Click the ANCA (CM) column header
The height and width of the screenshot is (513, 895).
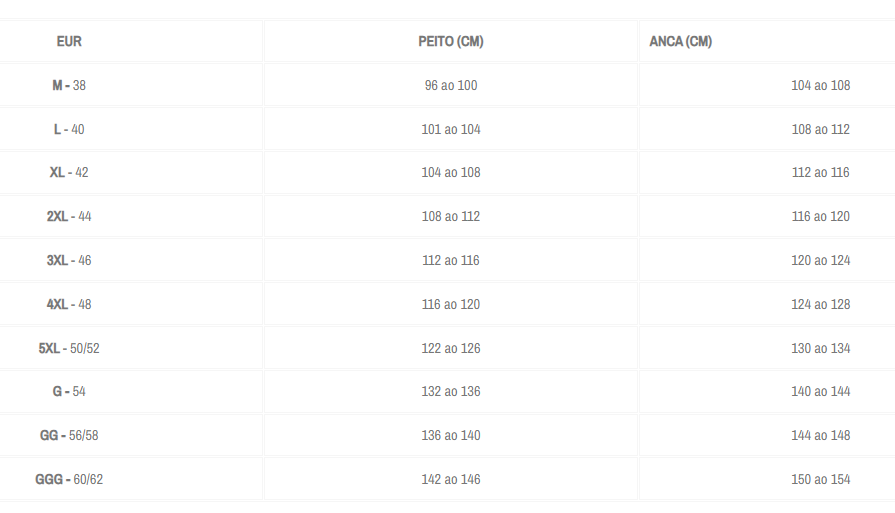pyautogui.click(x=680, y=42)
